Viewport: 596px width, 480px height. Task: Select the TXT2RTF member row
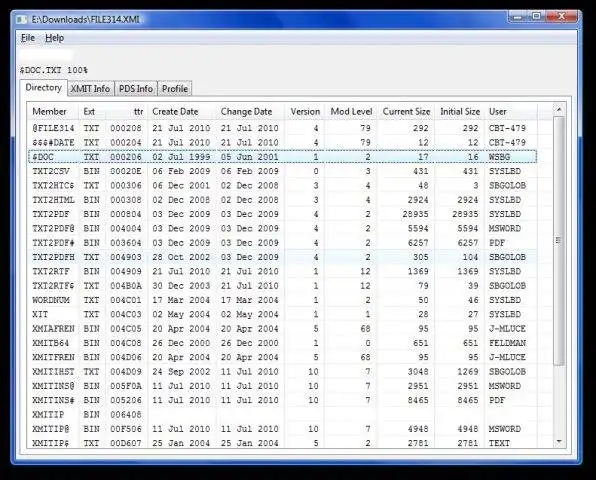(x=282, y=271)
